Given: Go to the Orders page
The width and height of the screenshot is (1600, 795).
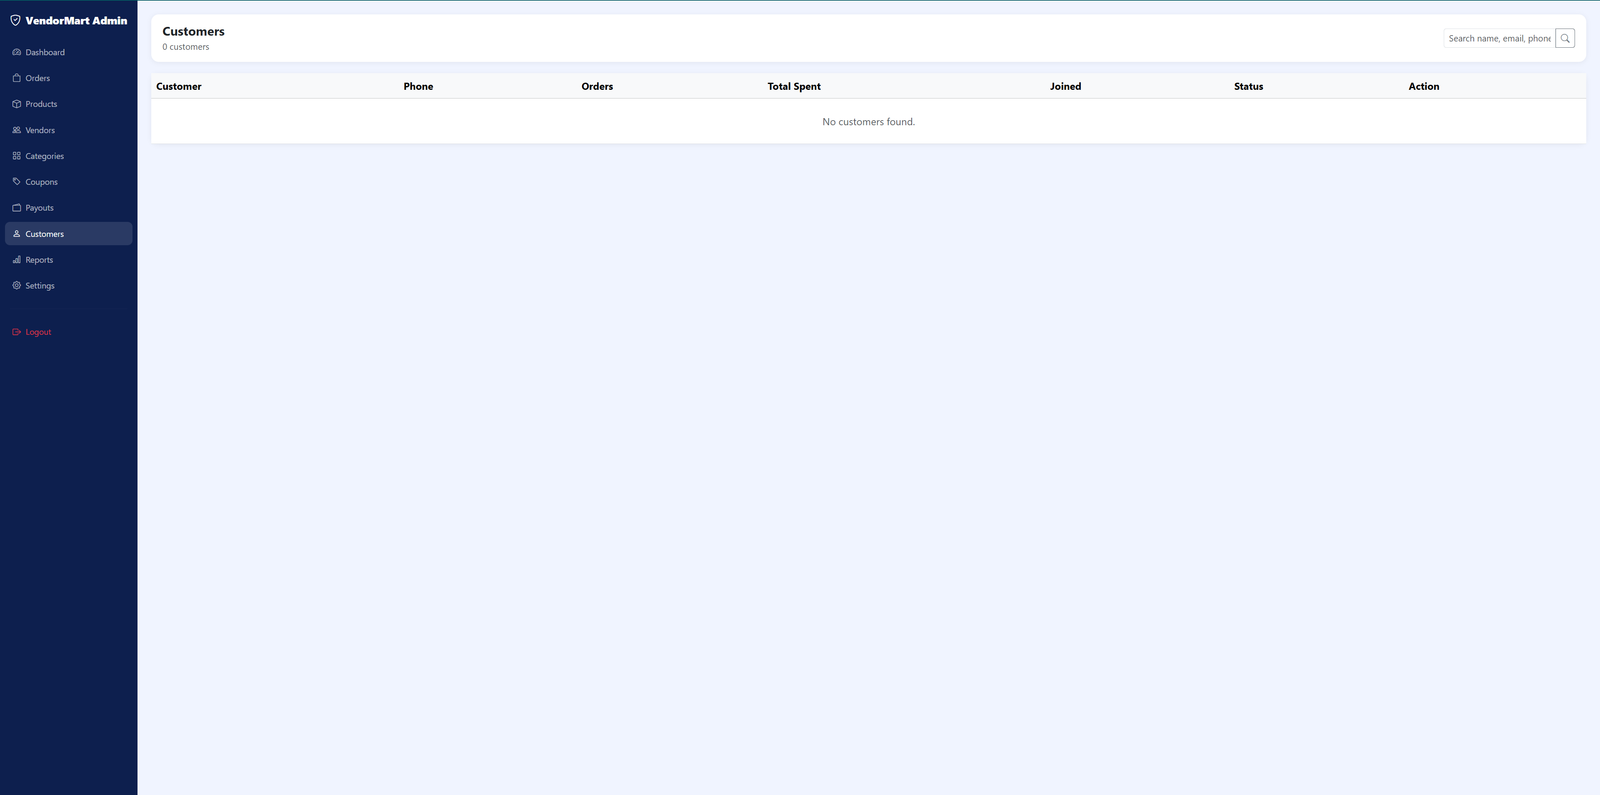Looking at the screenshot, I should (69, 78).
